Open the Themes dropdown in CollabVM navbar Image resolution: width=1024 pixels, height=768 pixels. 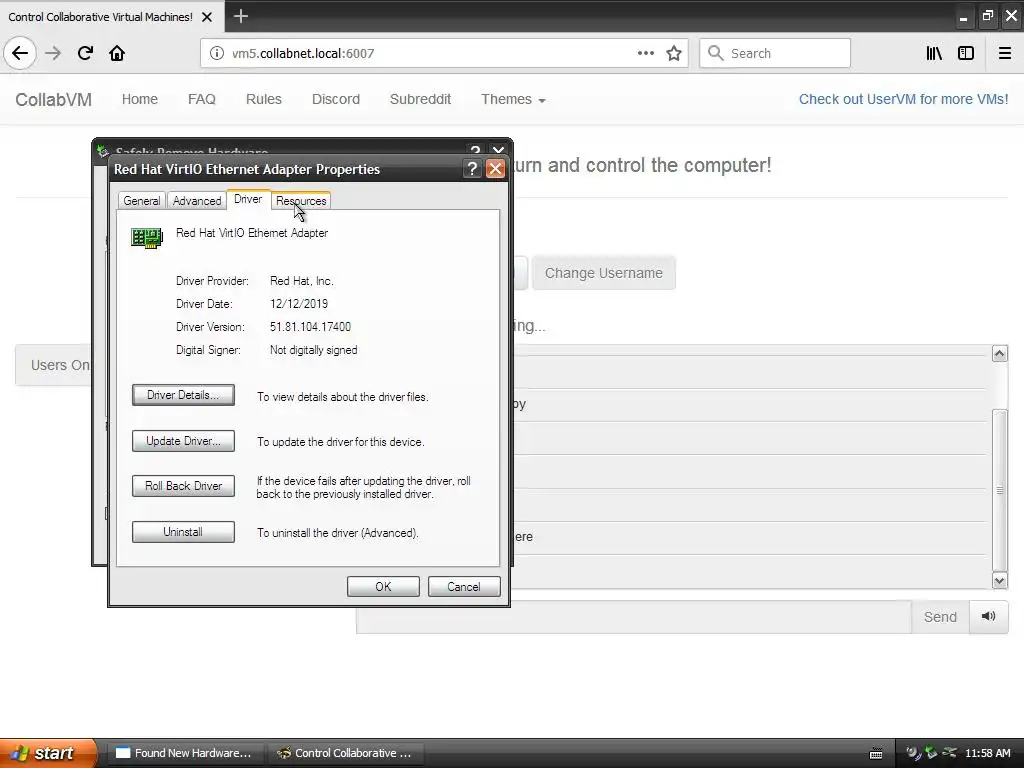point(513,99)
